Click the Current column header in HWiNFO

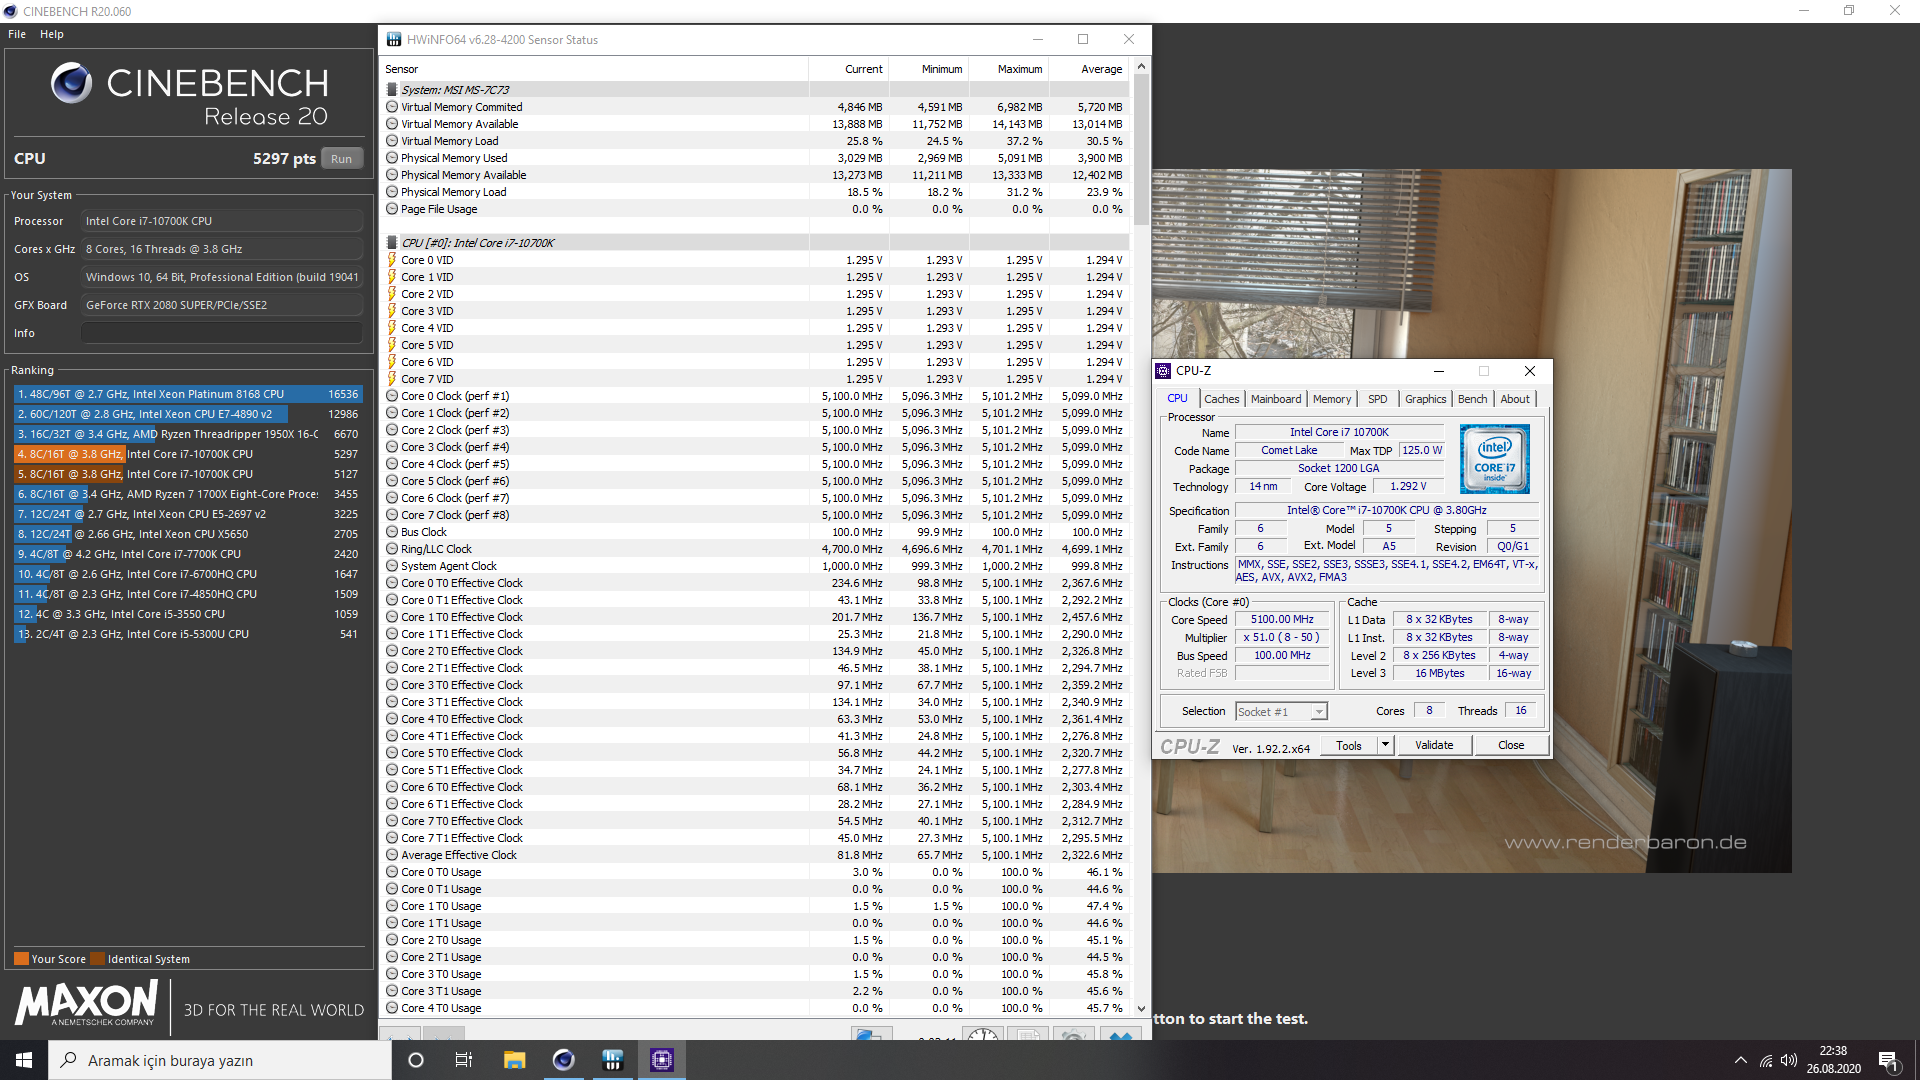(849, 69)
